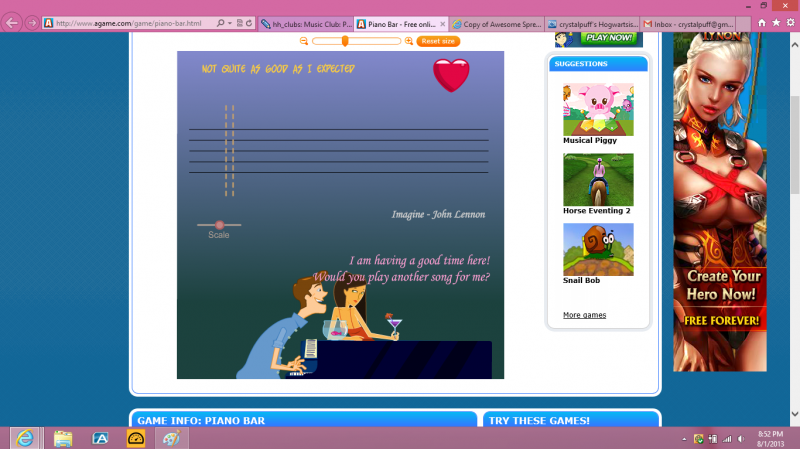Image resolution: width=800 pixels, height=449 pixels.
Task: Show hidden tray icons arrow
Action: click(x=684, y=439)
